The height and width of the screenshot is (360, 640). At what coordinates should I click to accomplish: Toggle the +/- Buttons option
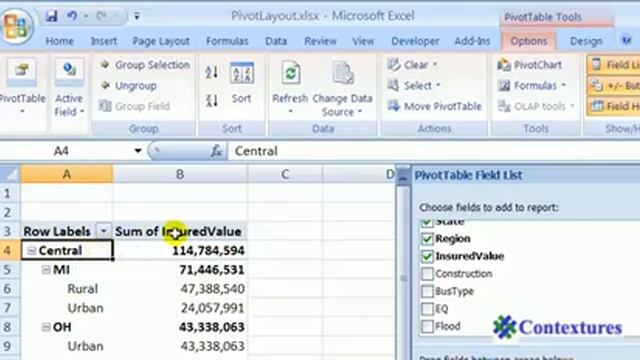614,86
